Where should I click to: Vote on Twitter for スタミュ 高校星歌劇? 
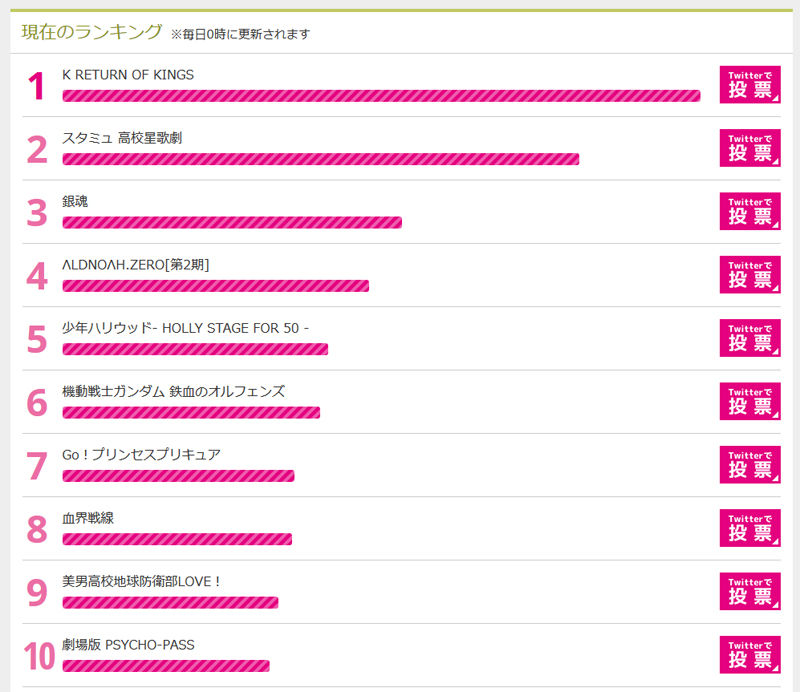tap(750, 148)
